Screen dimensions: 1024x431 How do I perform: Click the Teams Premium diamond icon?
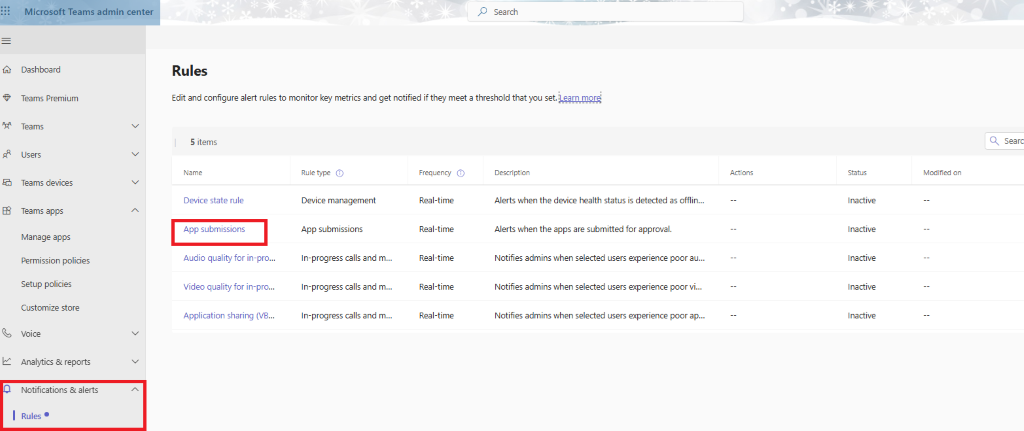(7, 98)
